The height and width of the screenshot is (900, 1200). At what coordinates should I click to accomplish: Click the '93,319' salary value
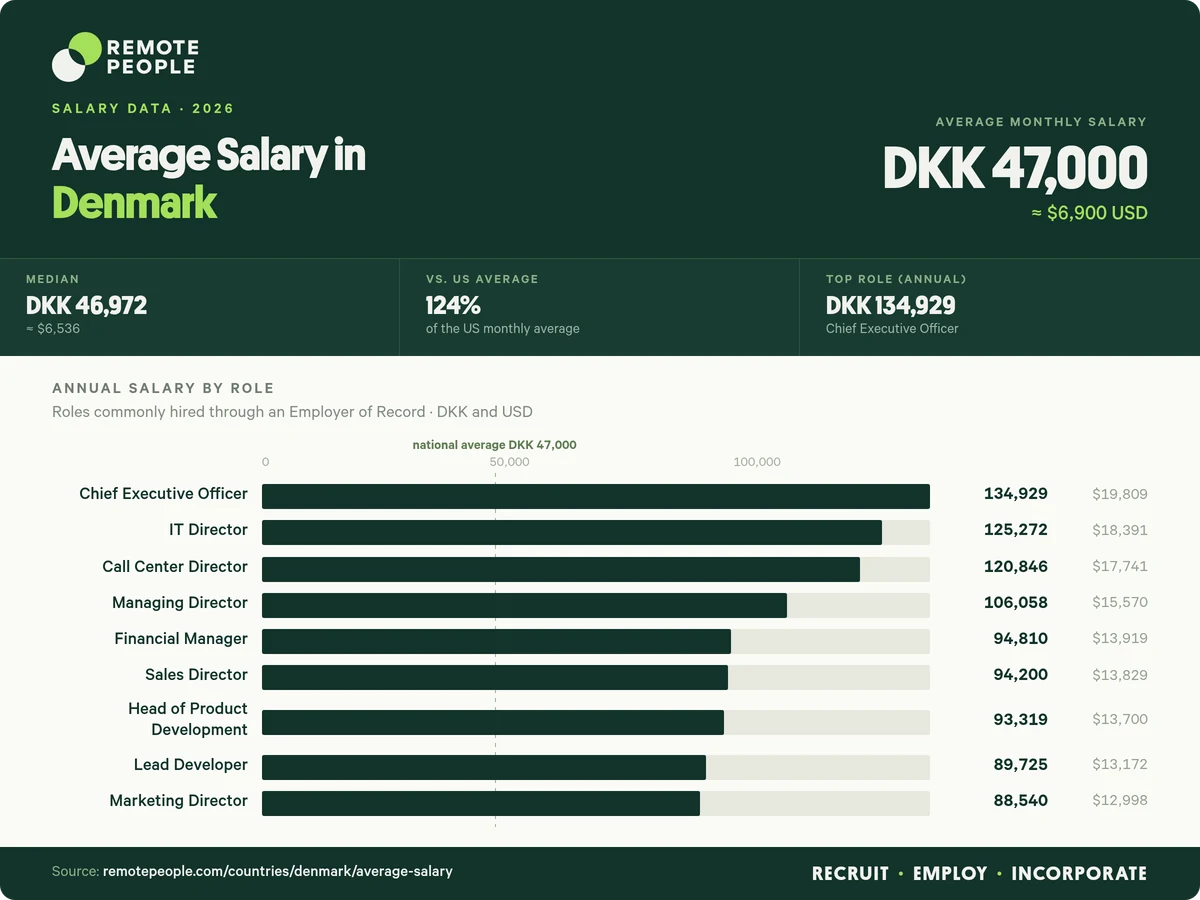pos(1020,719)
